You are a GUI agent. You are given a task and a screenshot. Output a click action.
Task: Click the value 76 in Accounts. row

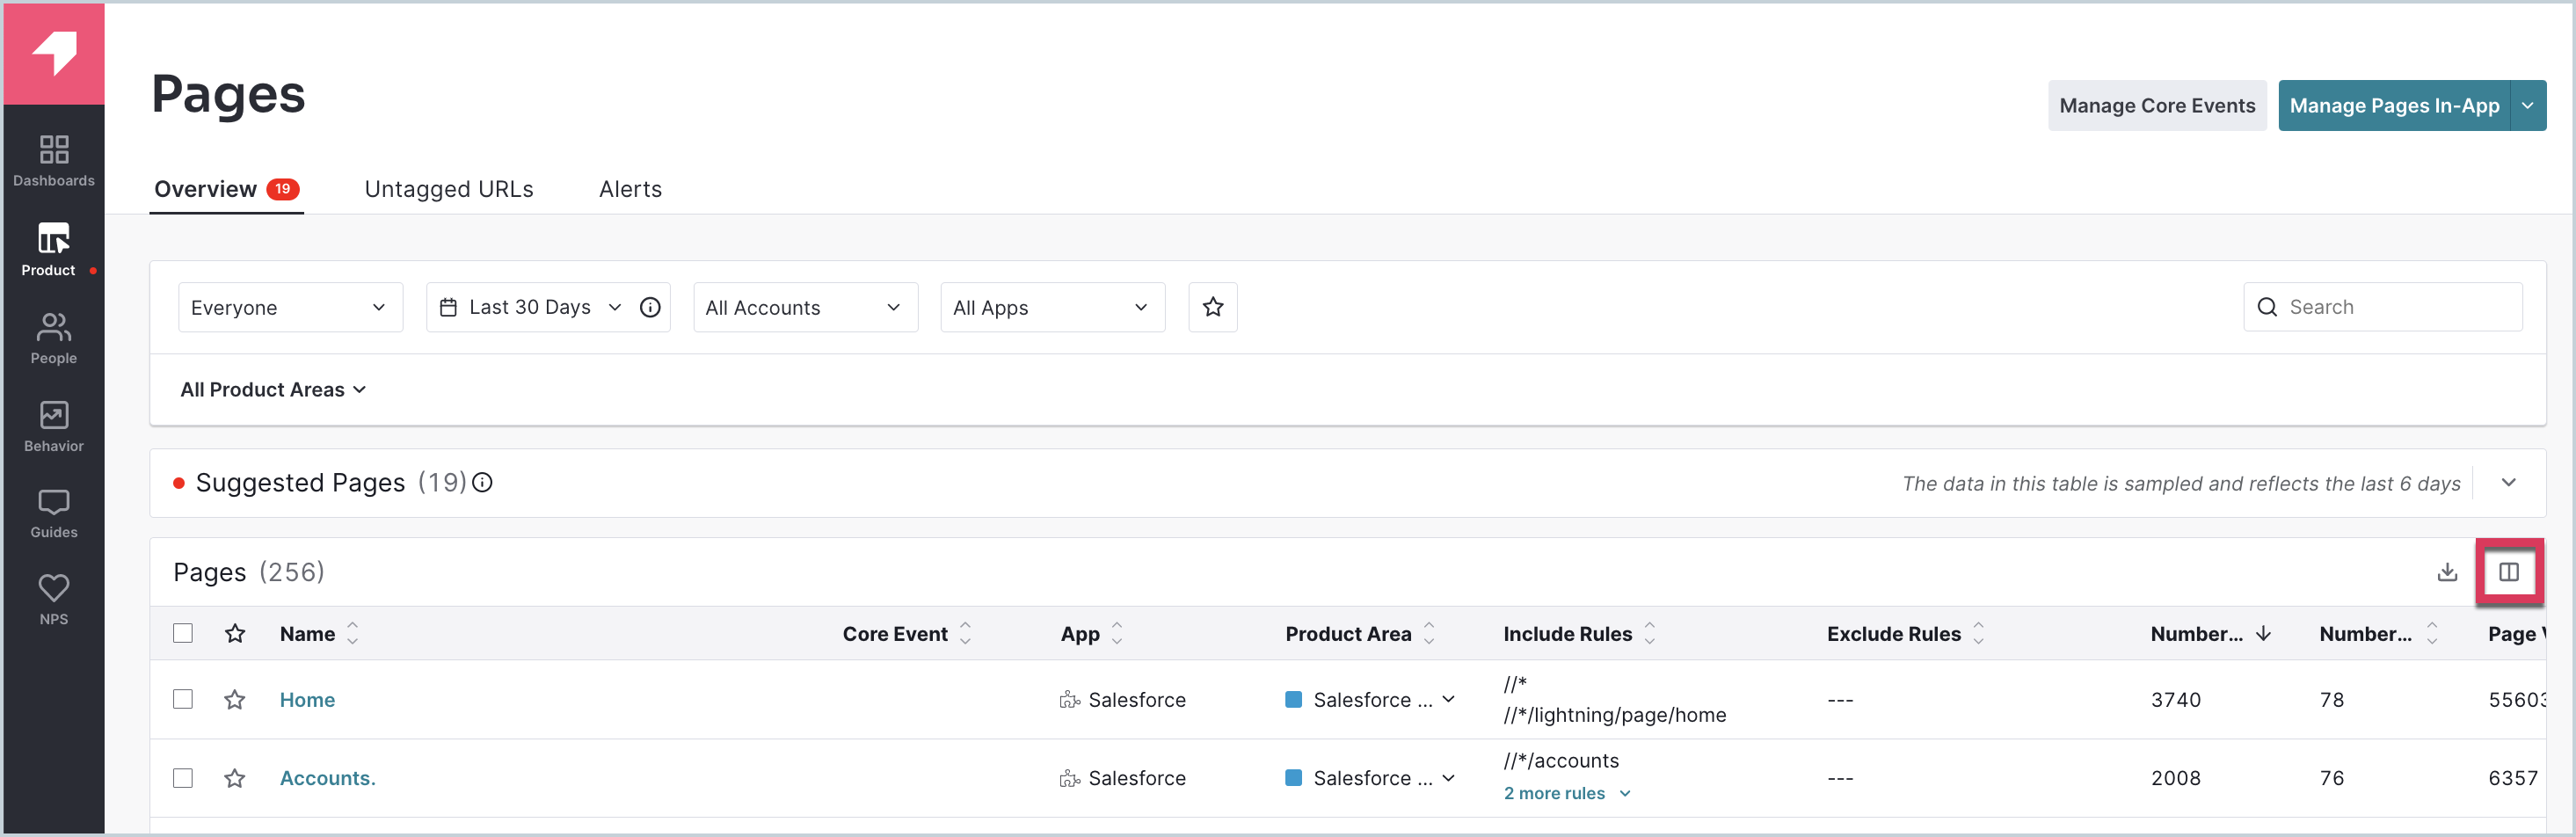[2332, 778]
